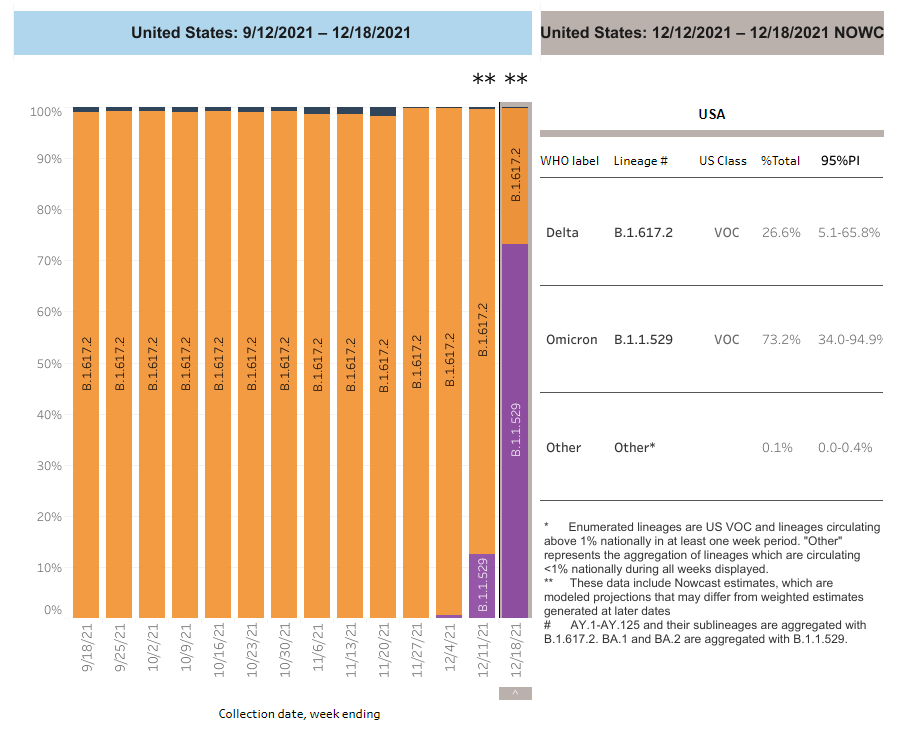
Task: Click the B.1.617.2 bar for week 10/2/21
Action: 152,364
